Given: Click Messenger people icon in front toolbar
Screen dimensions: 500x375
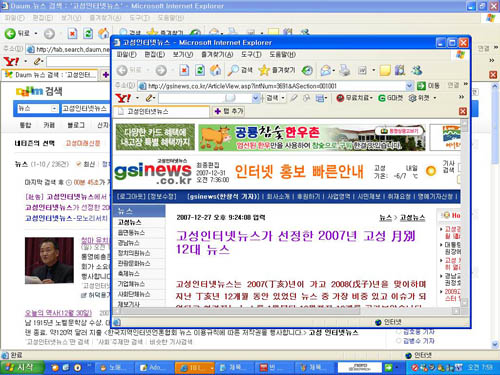Looking at the screenshot, I should click(x=417, y=70).
